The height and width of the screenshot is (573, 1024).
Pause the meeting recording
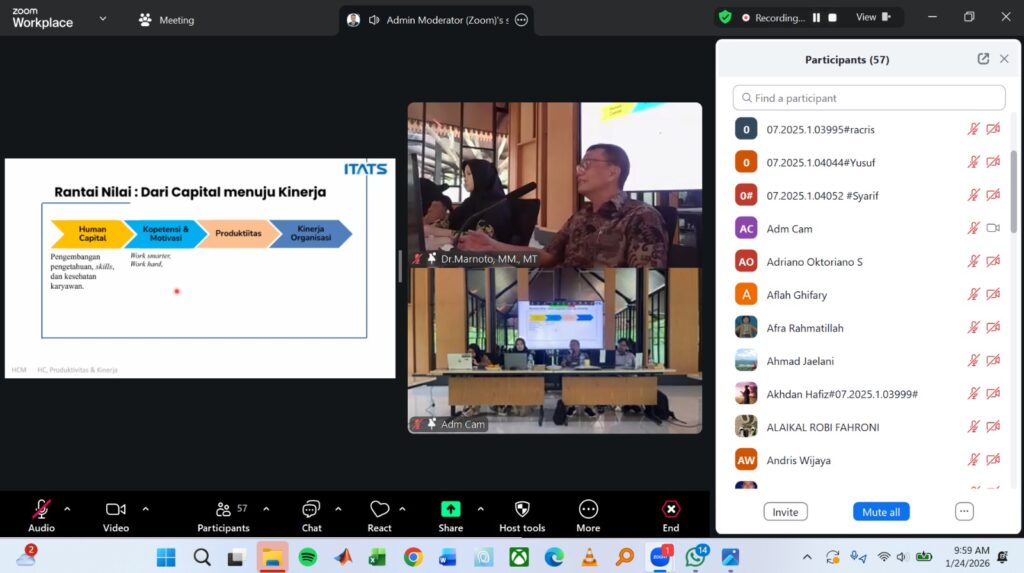point(817,17)
